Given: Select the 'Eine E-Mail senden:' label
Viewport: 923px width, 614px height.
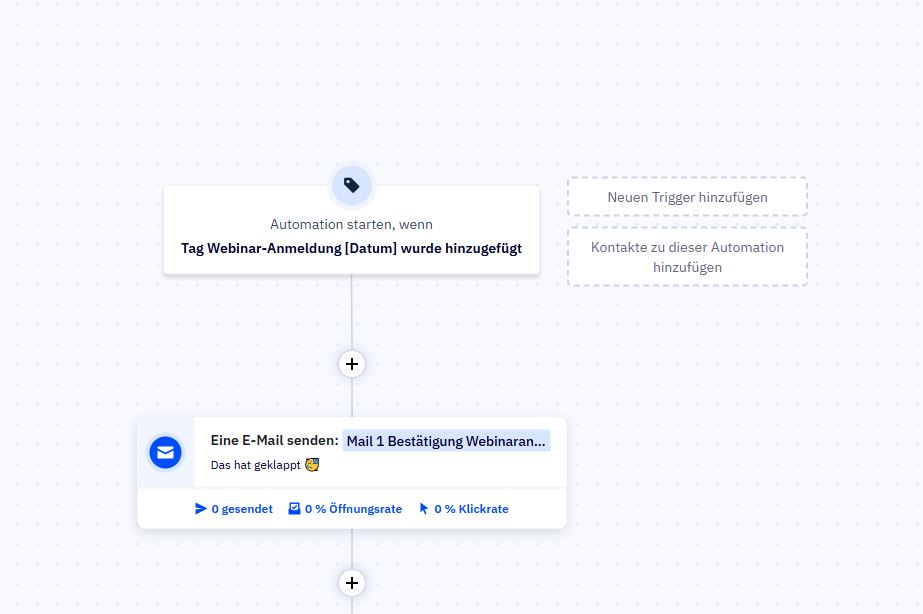Looking at the screenshot, I should 274,441.
